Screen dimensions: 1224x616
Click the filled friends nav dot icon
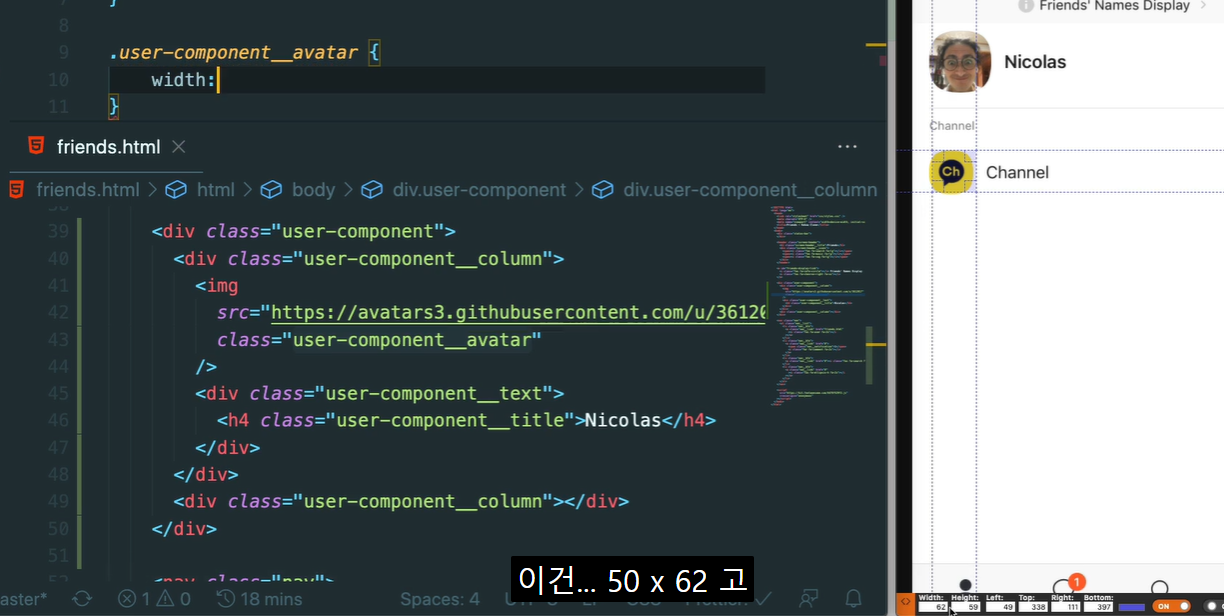pyautogui.click(x=965, y=585)
